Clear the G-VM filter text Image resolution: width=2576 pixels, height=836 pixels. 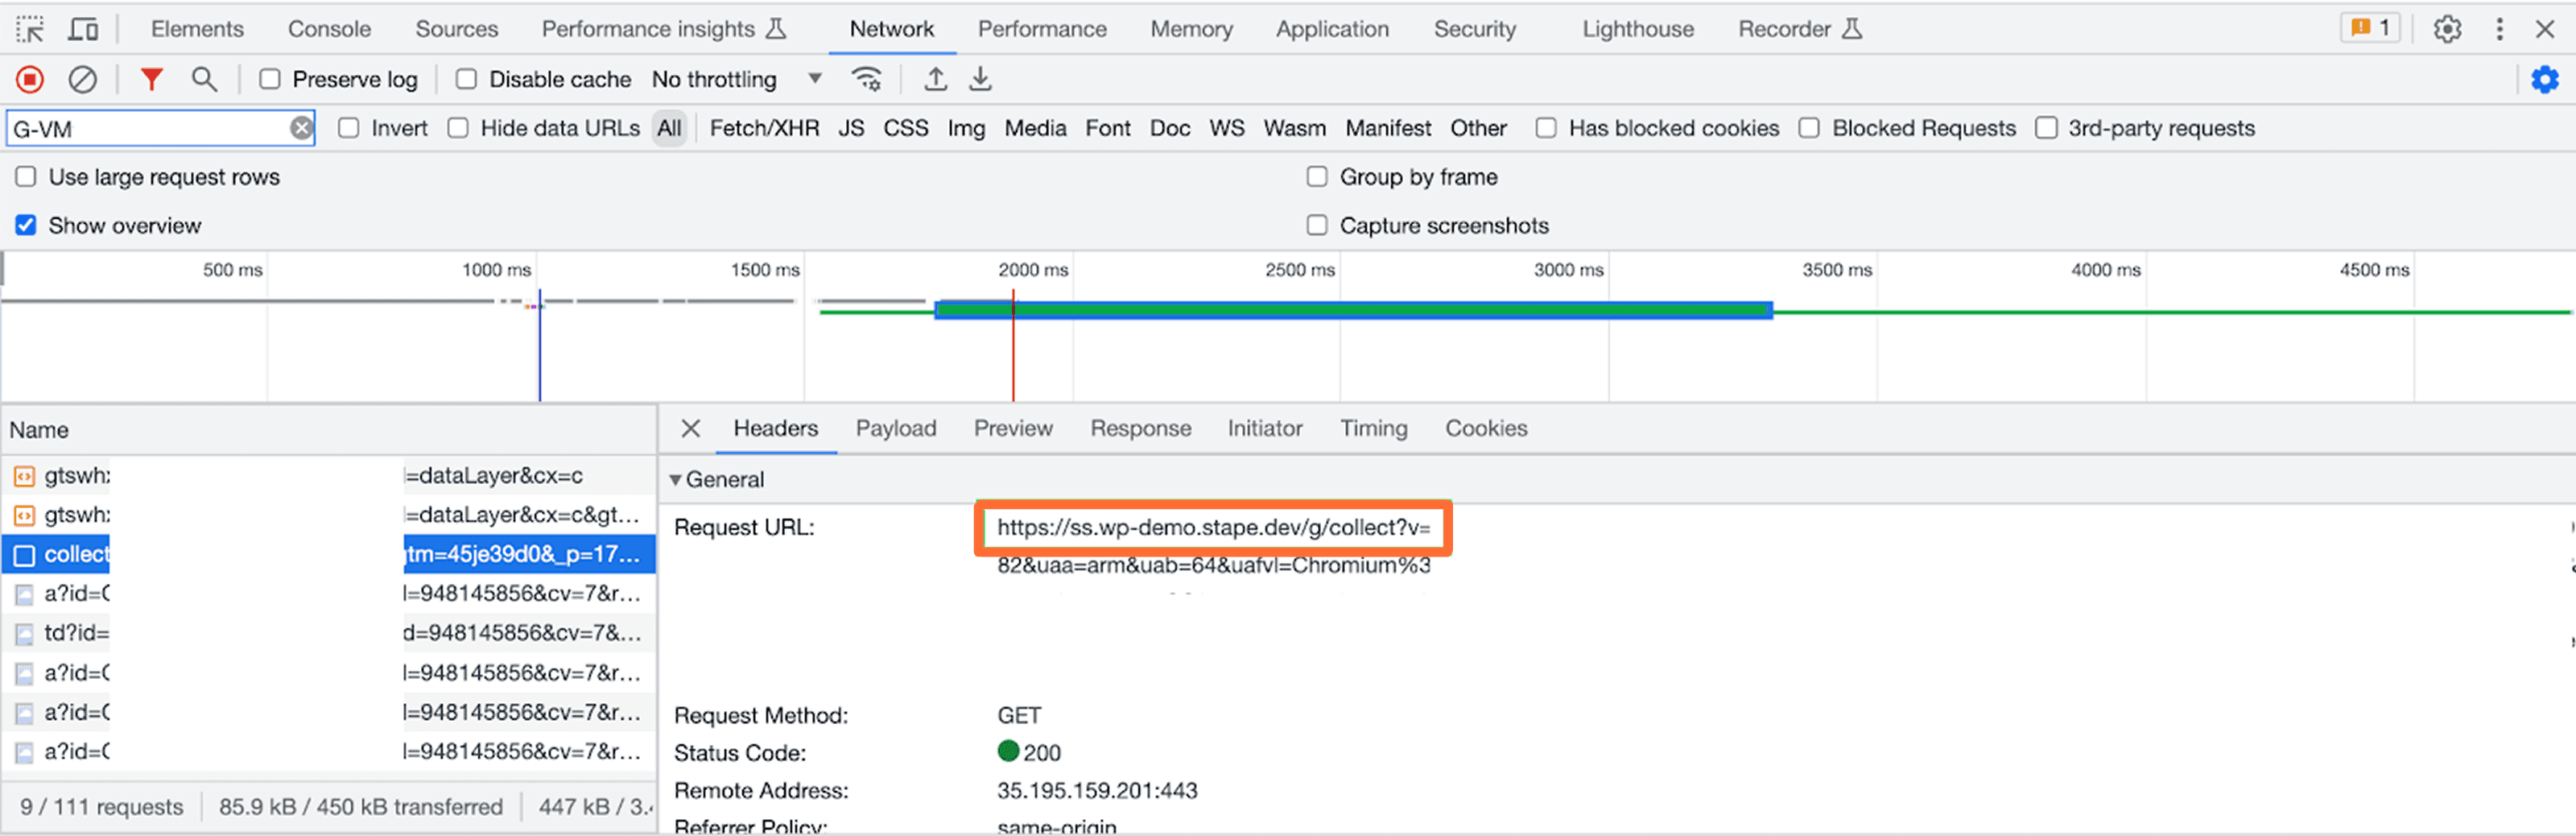(x=301, y=128)
